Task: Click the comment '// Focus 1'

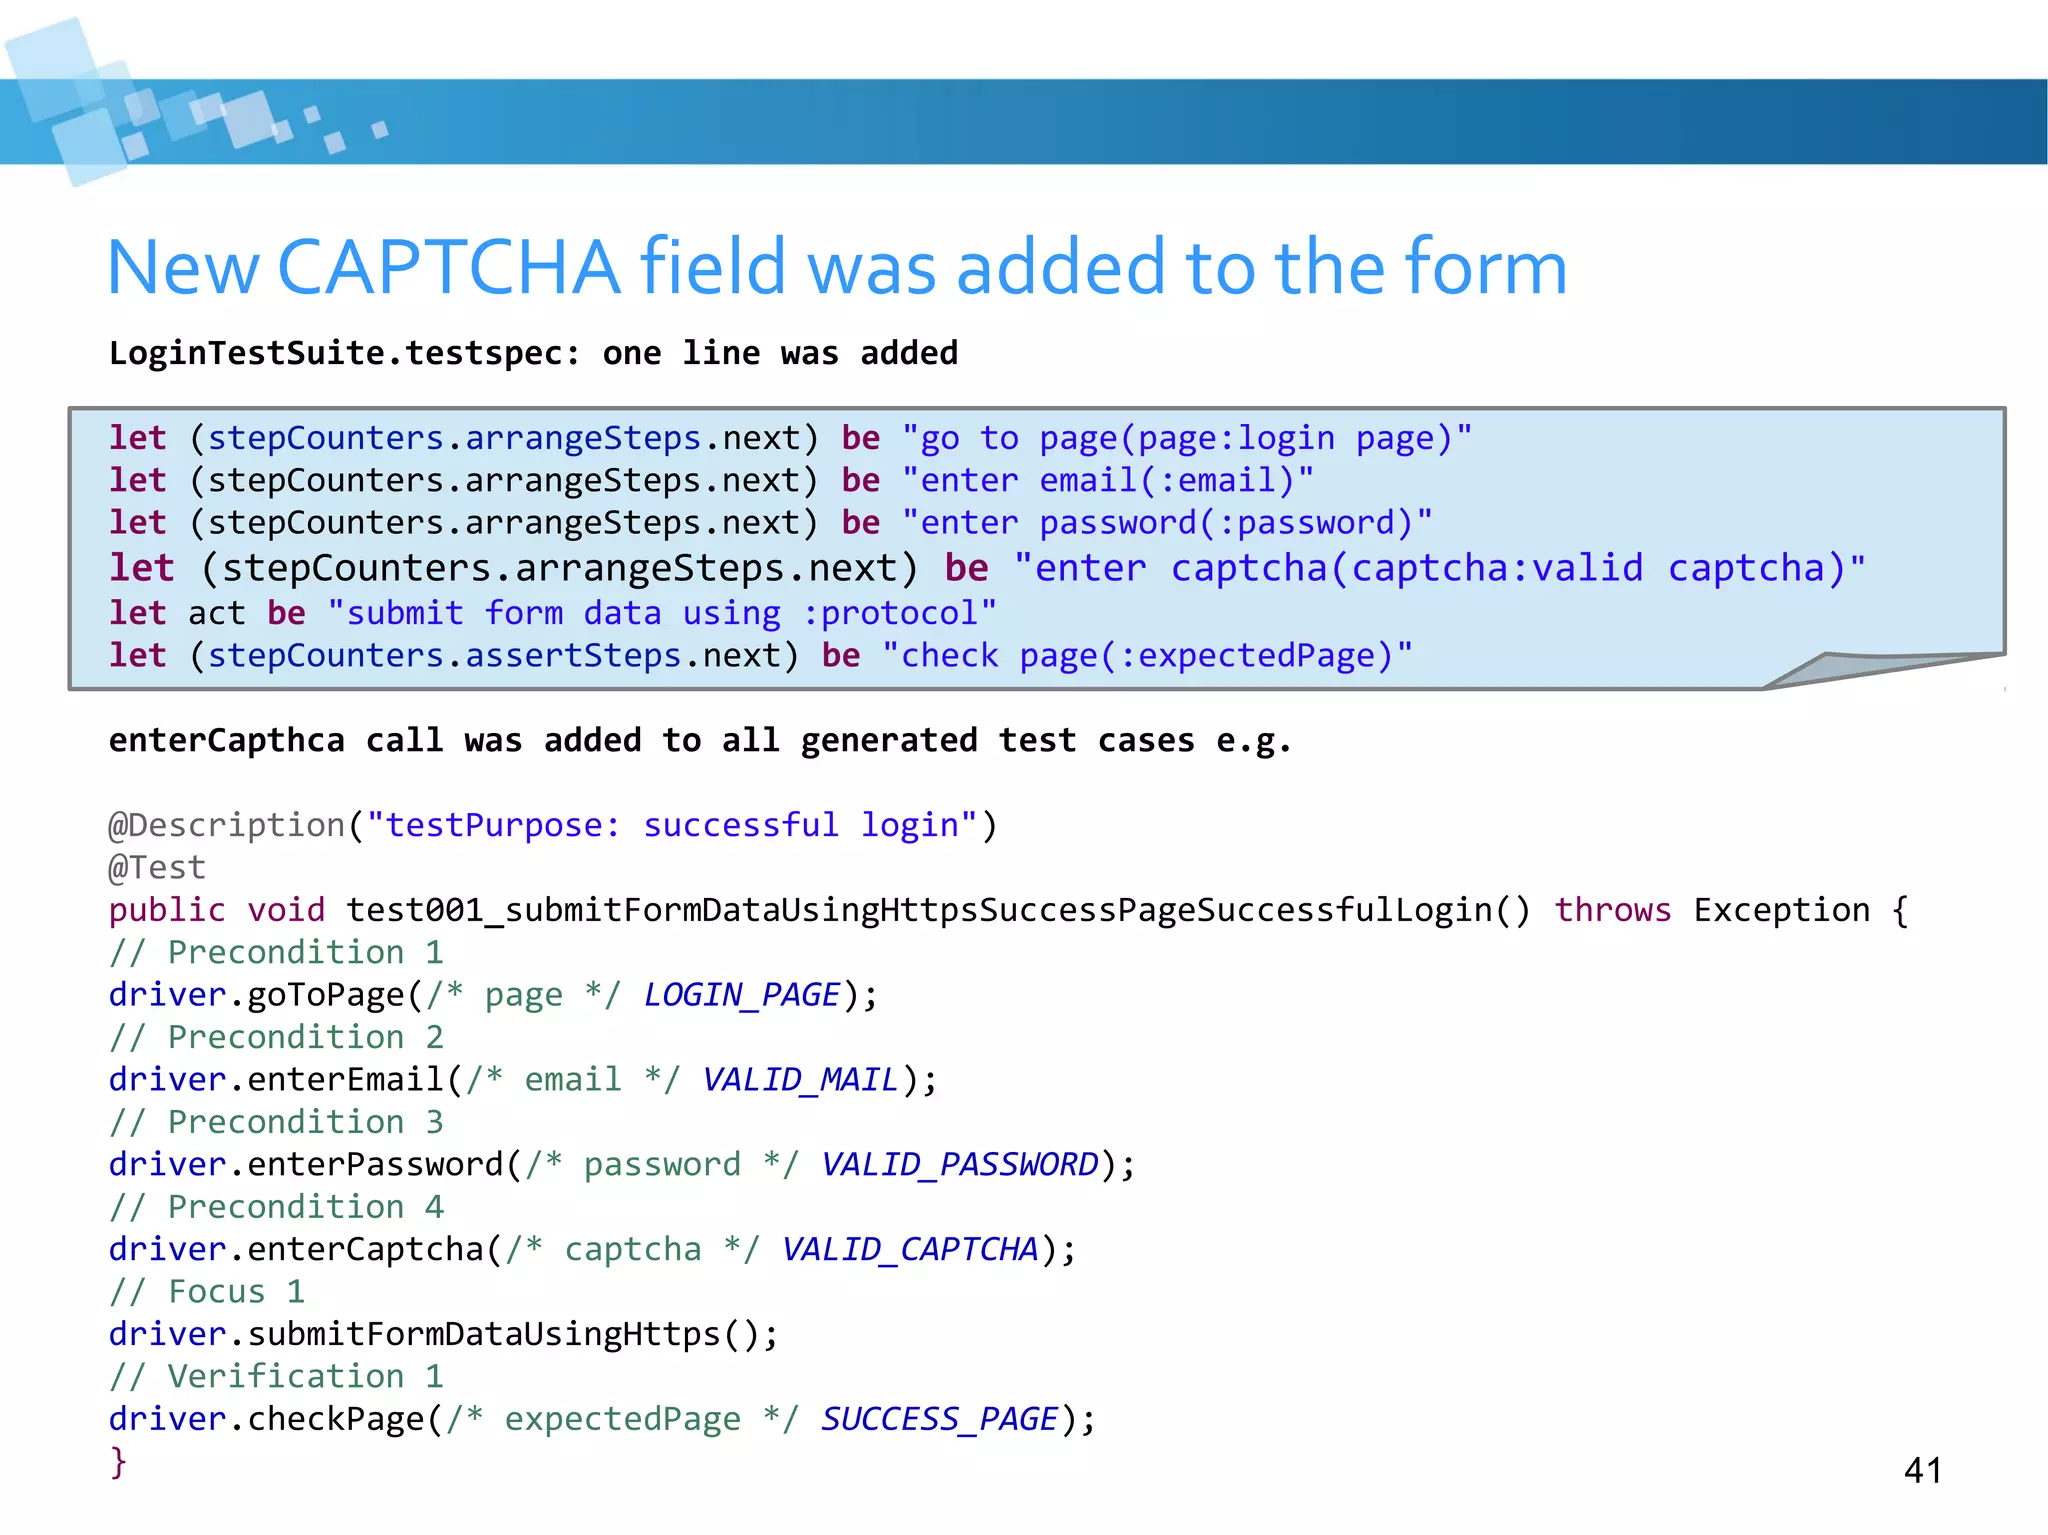Action: tap(207, 1292)
